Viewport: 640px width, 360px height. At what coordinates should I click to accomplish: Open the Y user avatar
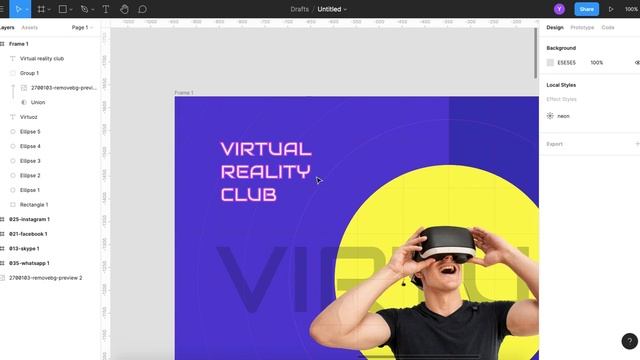(x=559, y=9)
